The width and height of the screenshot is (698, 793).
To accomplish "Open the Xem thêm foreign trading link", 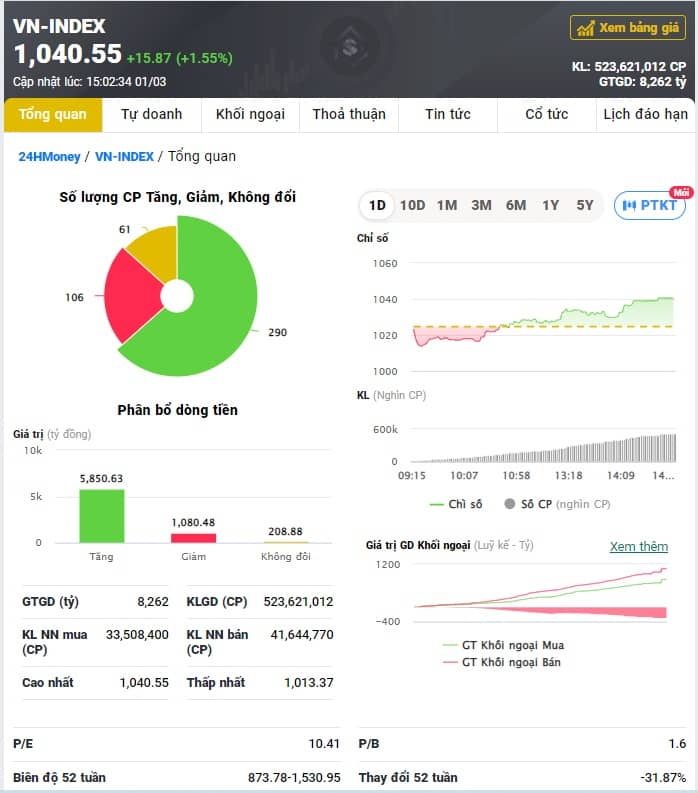I will [x=639, y=547].
